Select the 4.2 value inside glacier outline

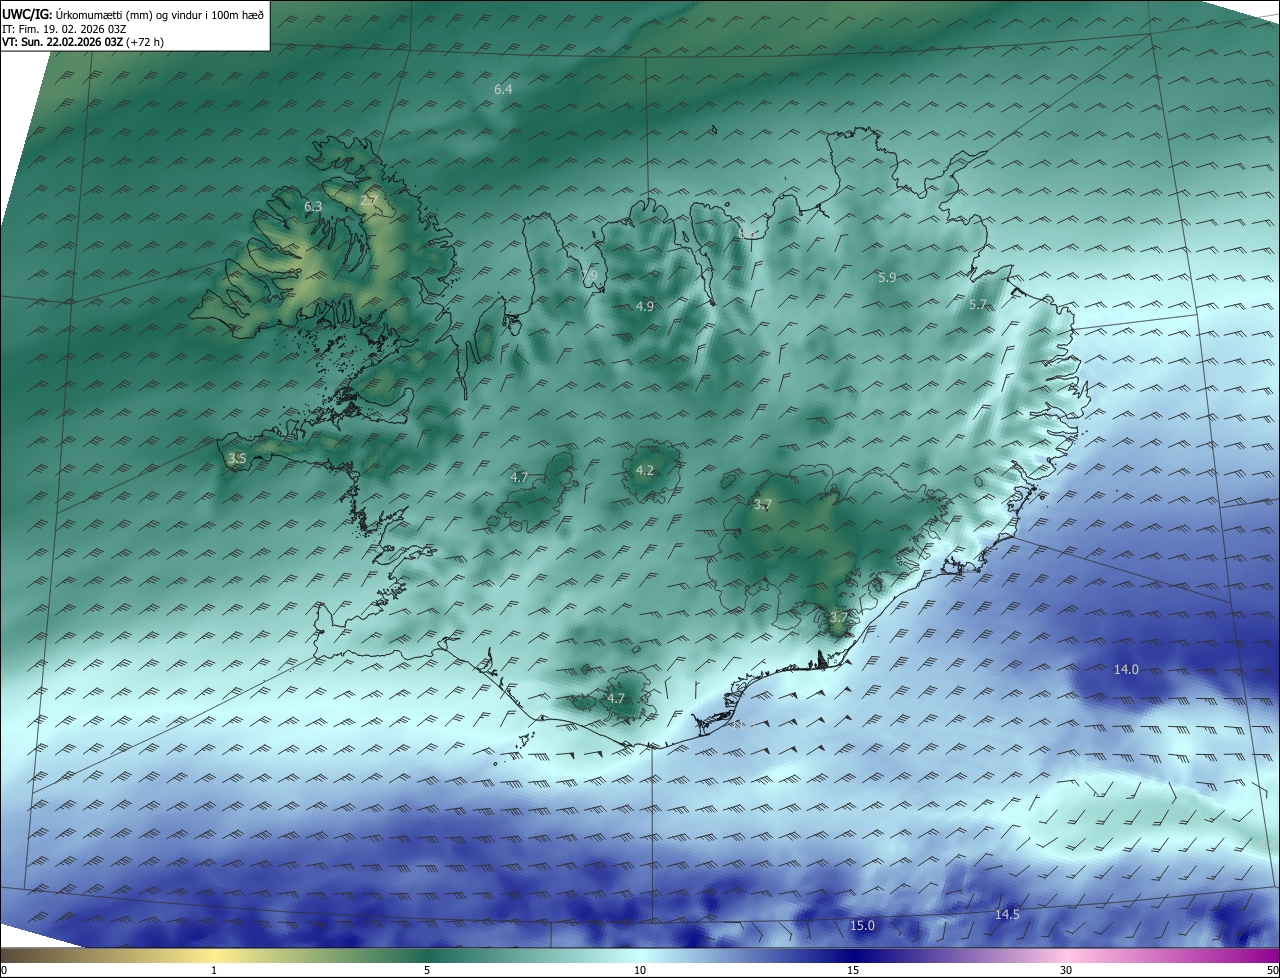tap(644, 470)
